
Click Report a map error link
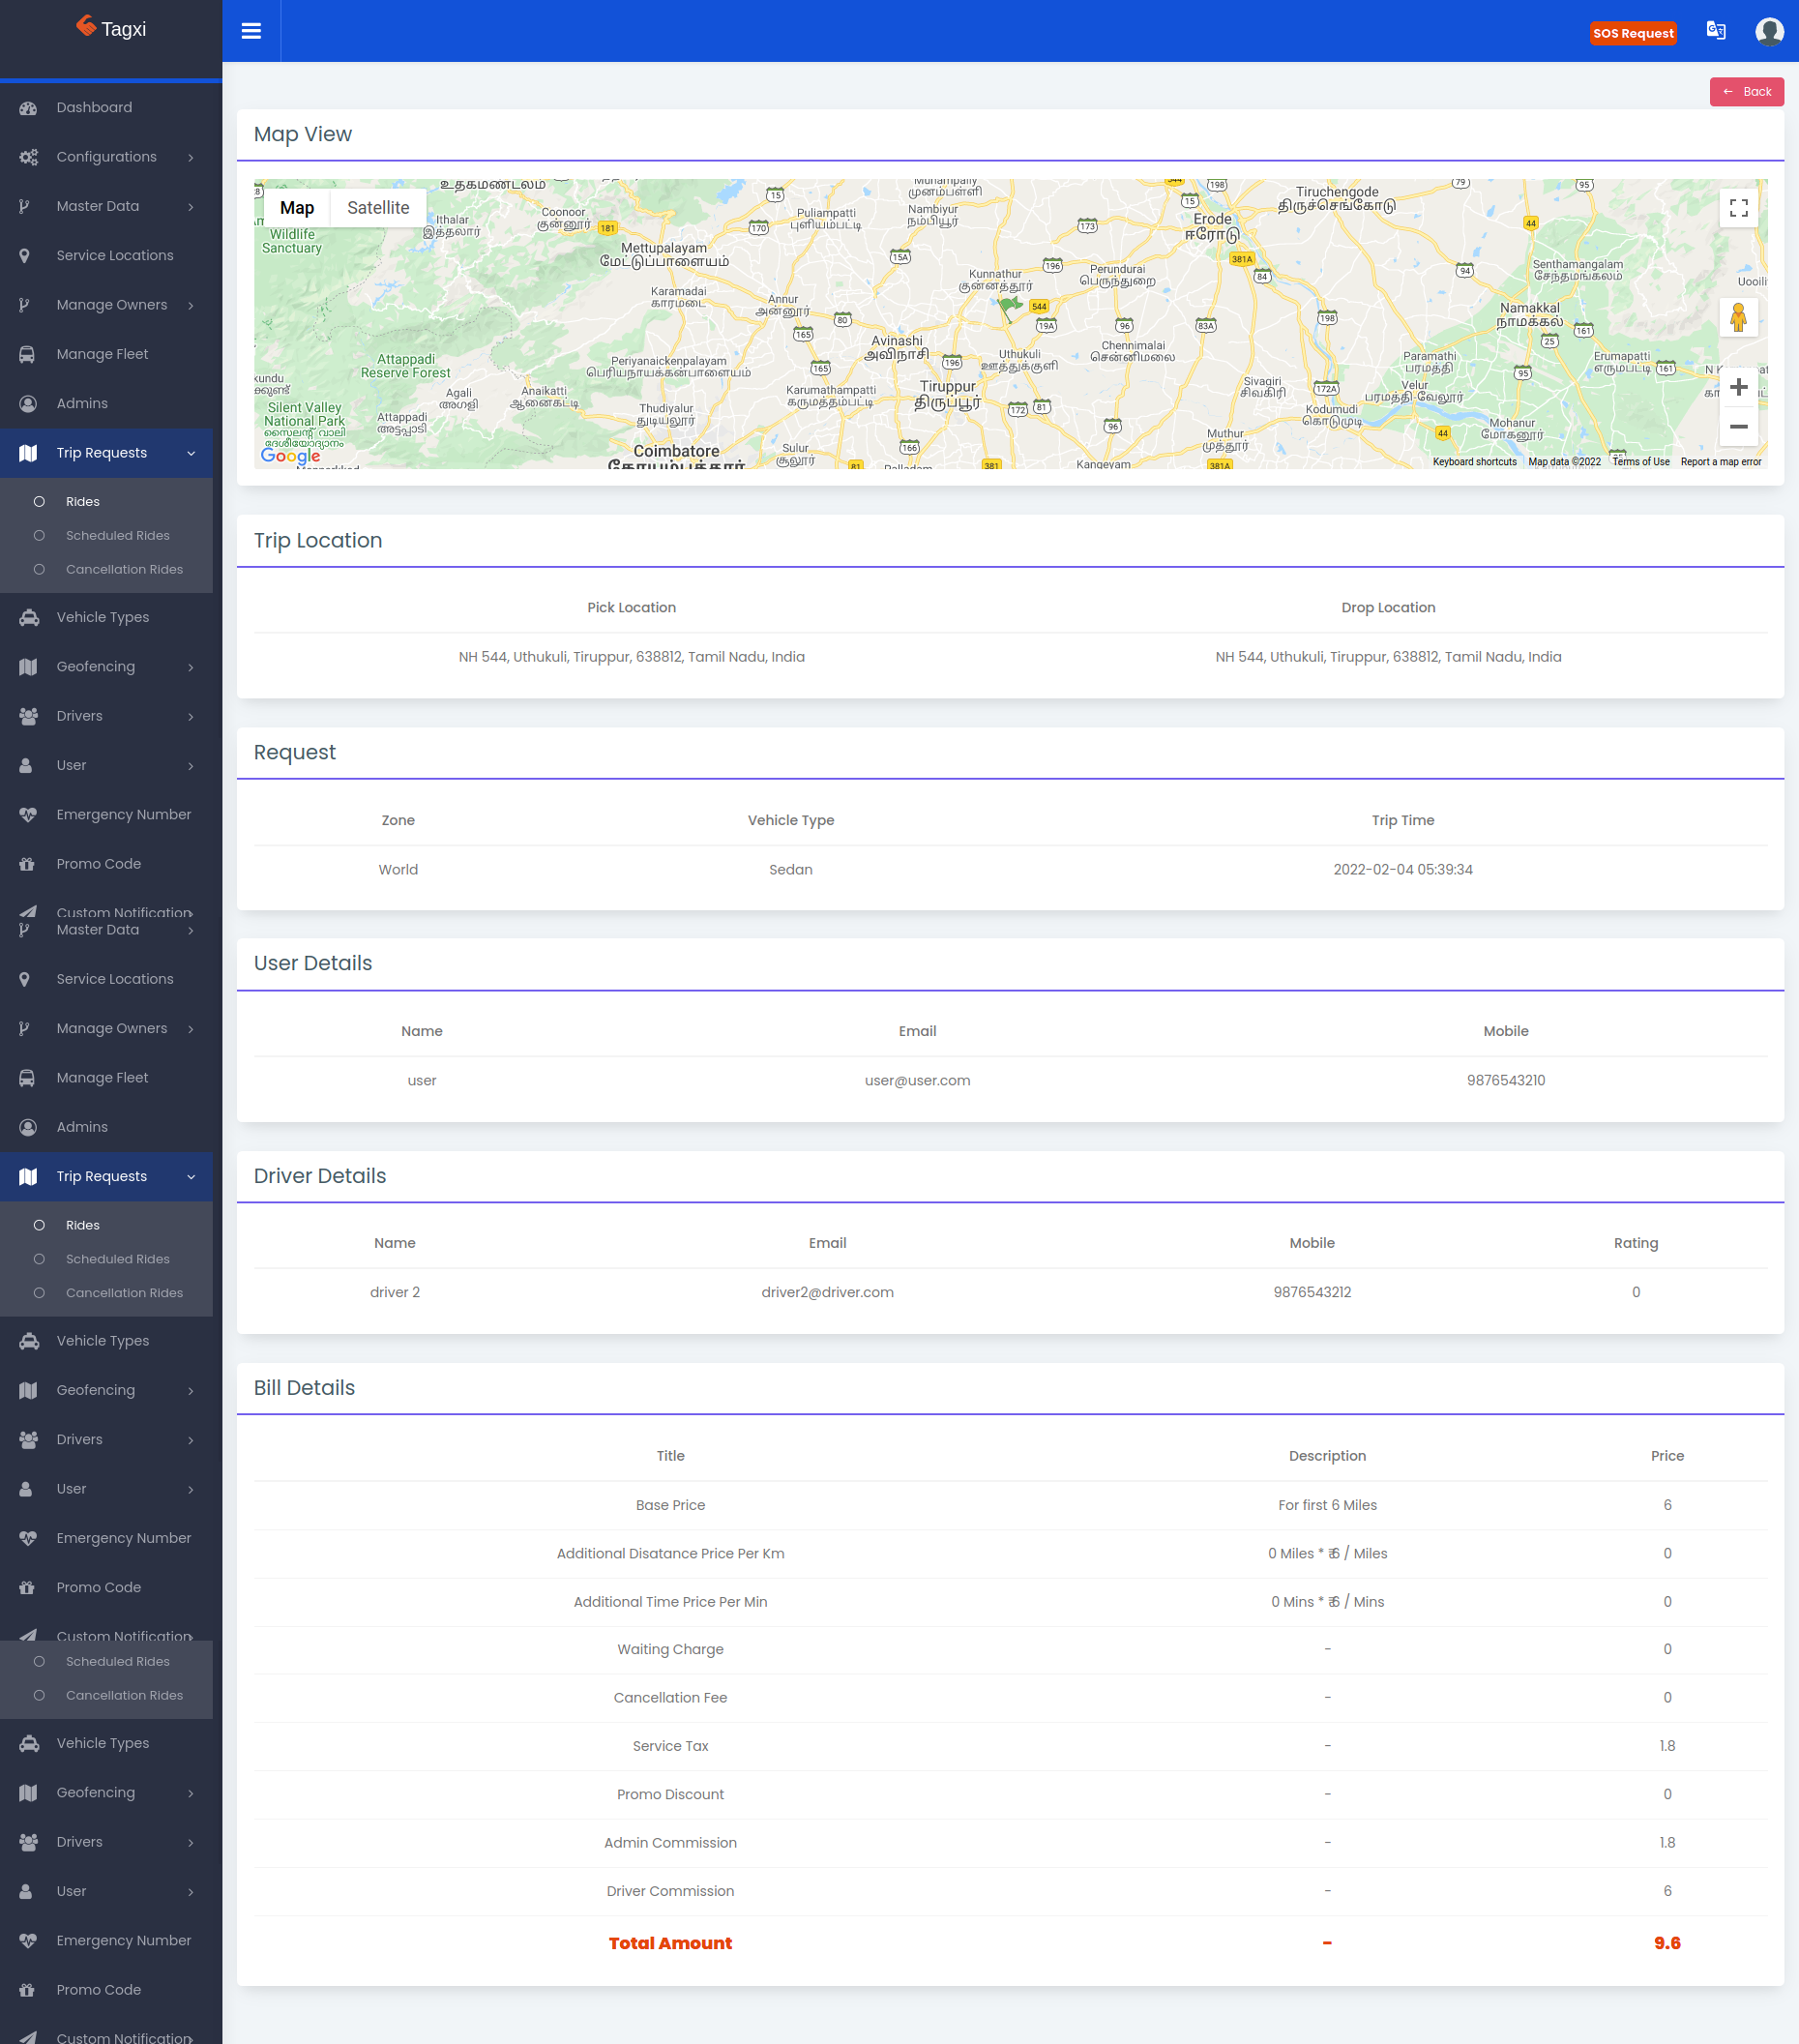(1720, 462)
